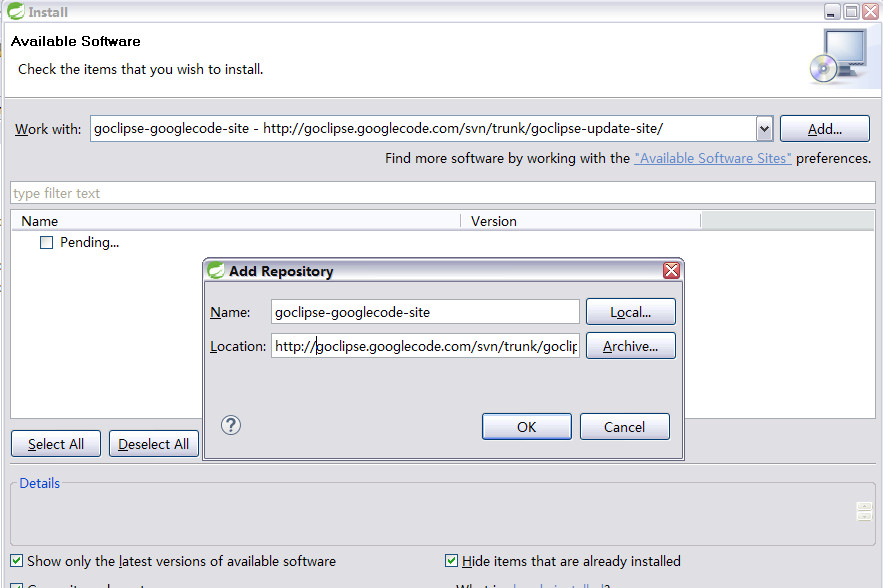Viewport: 883px width, 588px height.
Task: Cancel the Add Repository dialog
Action: pyautogui.click(x=625, y=427)
